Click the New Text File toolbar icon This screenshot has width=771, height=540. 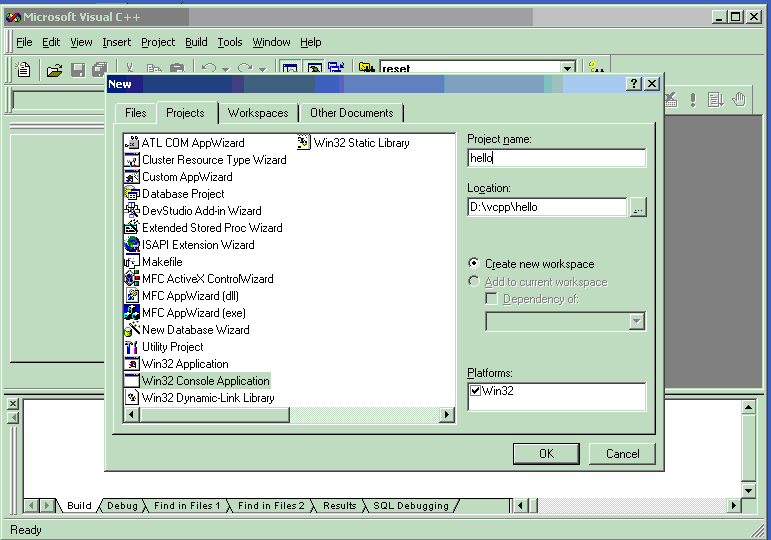click(23, 69)
